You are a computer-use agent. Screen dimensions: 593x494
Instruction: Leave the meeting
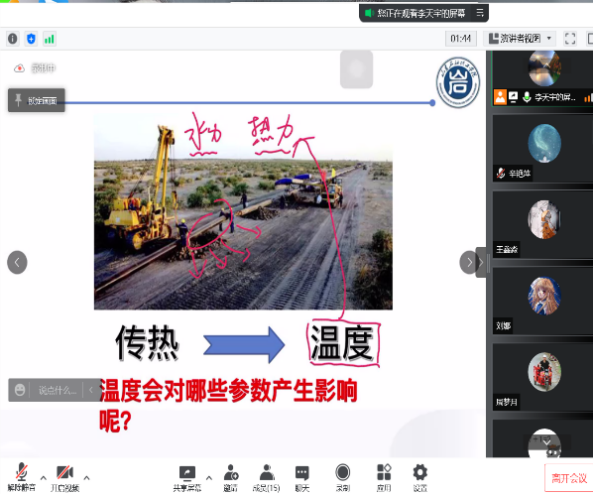pyautogui.click(x=569, y=478)
